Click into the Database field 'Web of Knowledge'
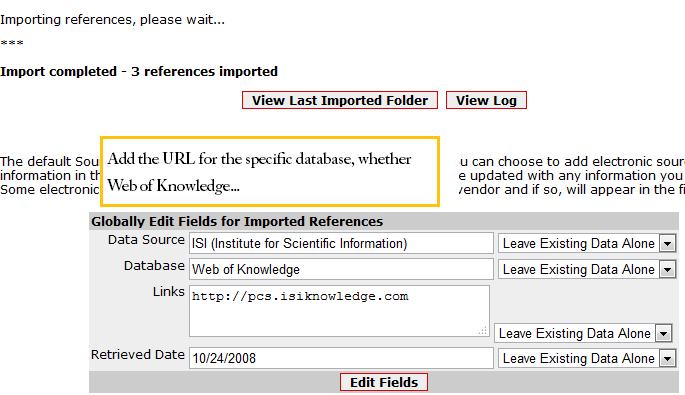This screenshot has height=395, width=685. pyautogui.click(x=341, y=270)
